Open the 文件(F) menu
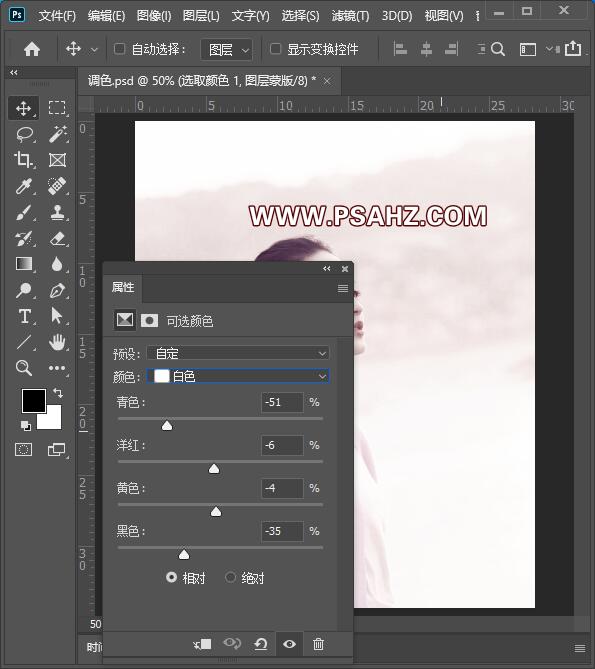Image resolution: width=595 pixels, height=669 pixels. (57, 16)
